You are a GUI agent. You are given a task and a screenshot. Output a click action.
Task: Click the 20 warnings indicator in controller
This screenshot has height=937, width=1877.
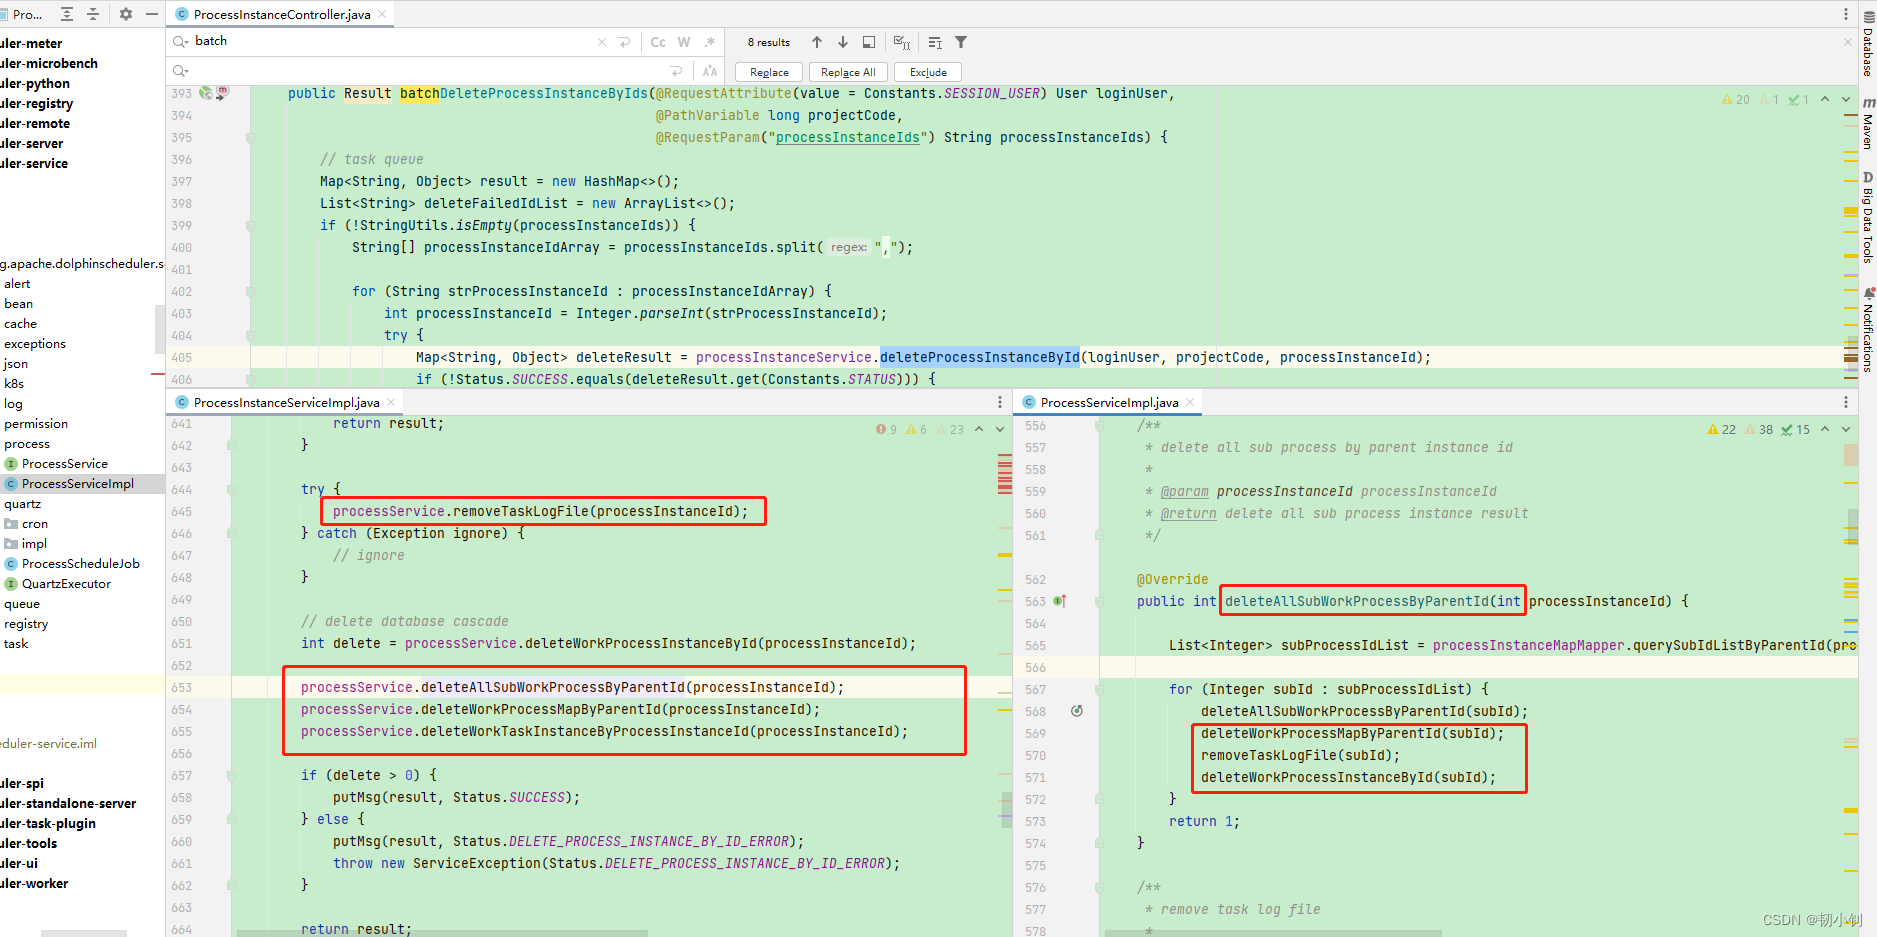(x=1736, y=99)
